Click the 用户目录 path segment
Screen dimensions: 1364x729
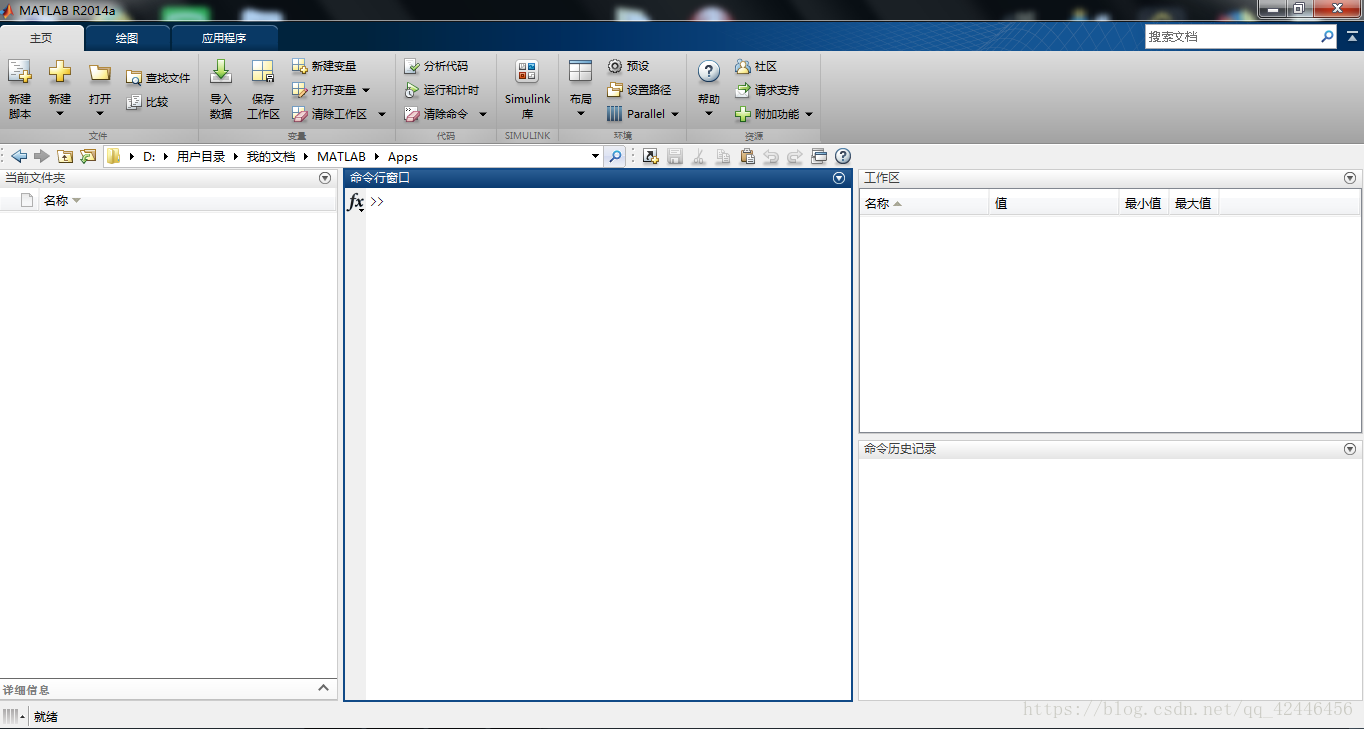coord(201,157)
